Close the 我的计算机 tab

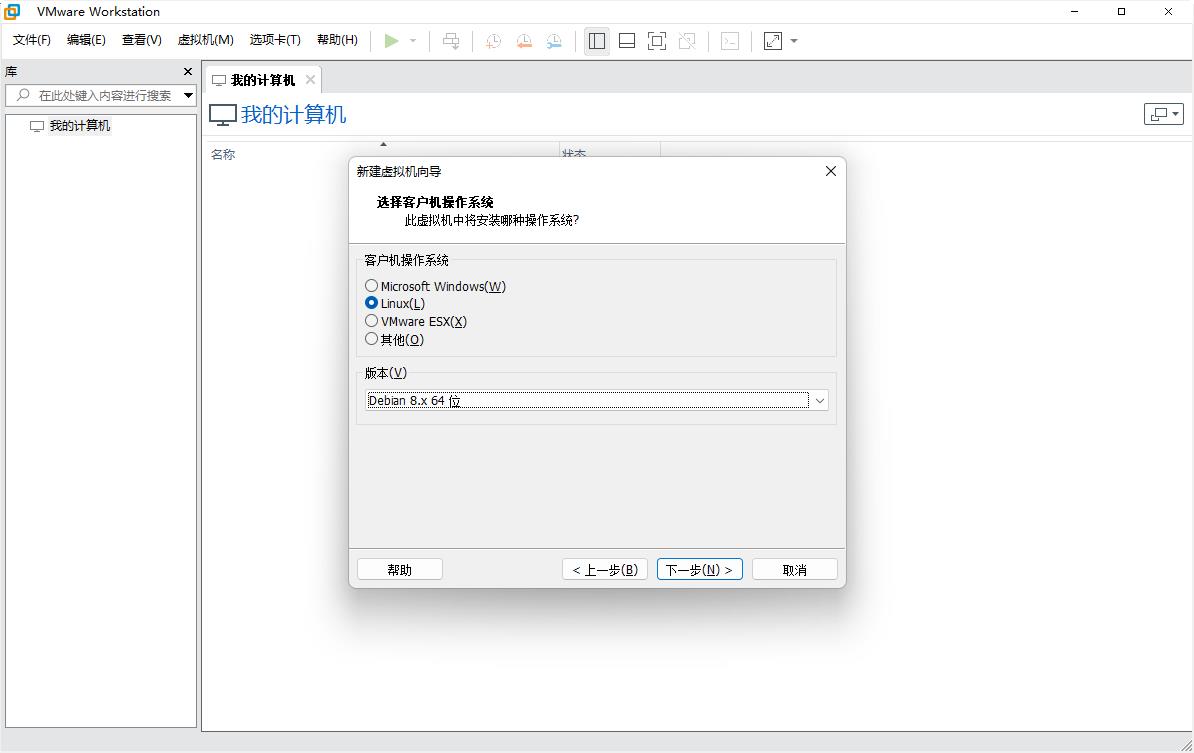click(310, 79)
